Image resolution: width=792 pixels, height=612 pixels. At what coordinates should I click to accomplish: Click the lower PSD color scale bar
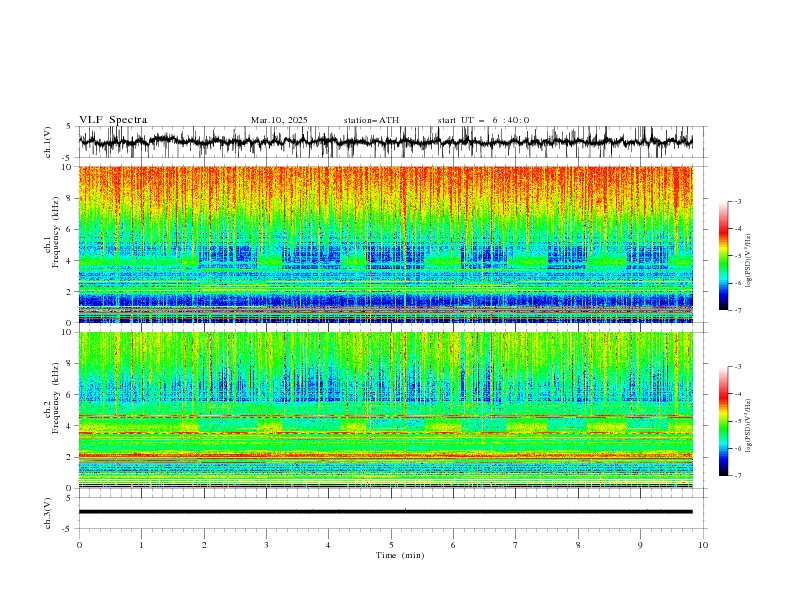pos(723,421)
